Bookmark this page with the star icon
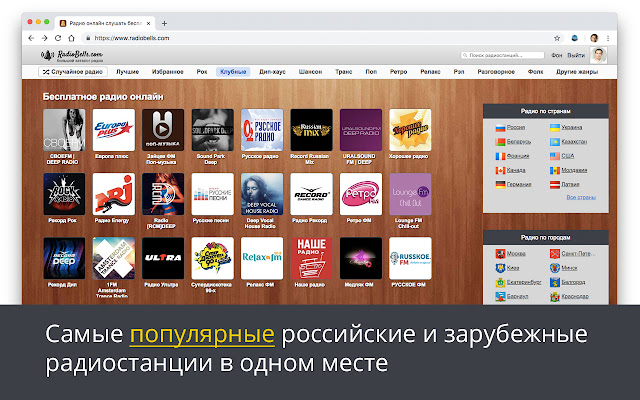 [557, 38]
